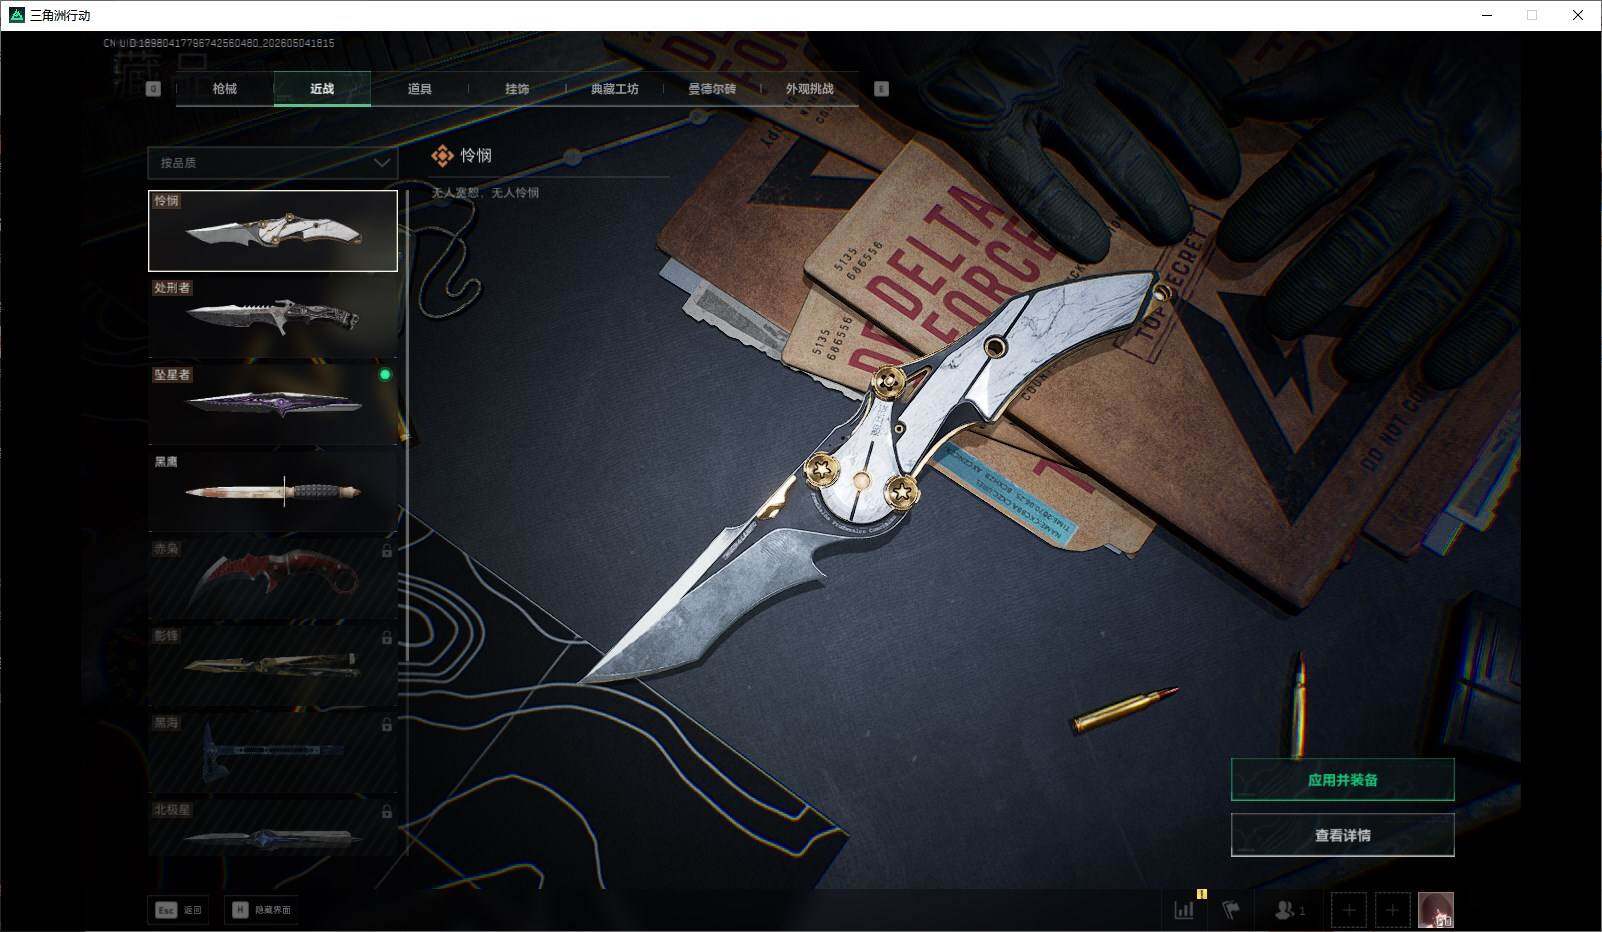Click the 三角洲行动 app icon in title bar
Image resolution: width=1602 pixels, height=932 pixels.
(16, 15)
